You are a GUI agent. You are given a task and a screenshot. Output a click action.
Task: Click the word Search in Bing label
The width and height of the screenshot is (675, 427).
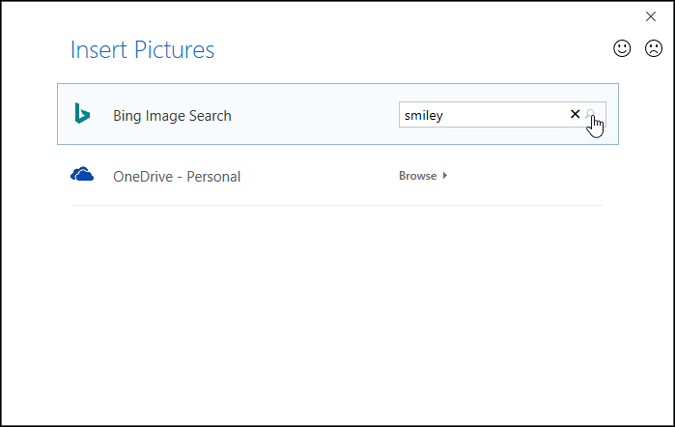tap(210, 116)
